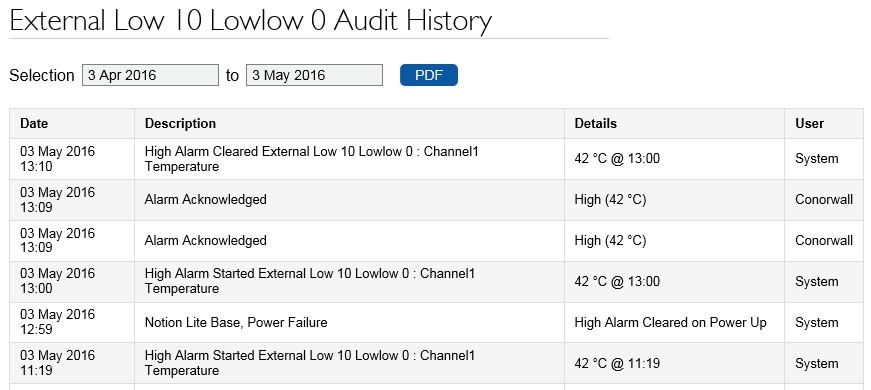Click the System user in the 11:19 row

tap(817, 363)
